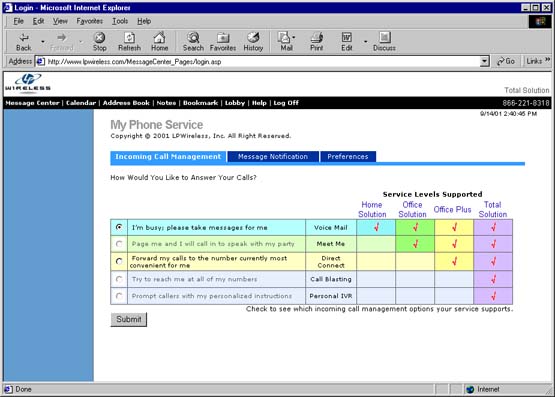The image size is (555, 397).
Task: Print the page with Print icon
Action: pyautogui.click(x=316, y=41)
